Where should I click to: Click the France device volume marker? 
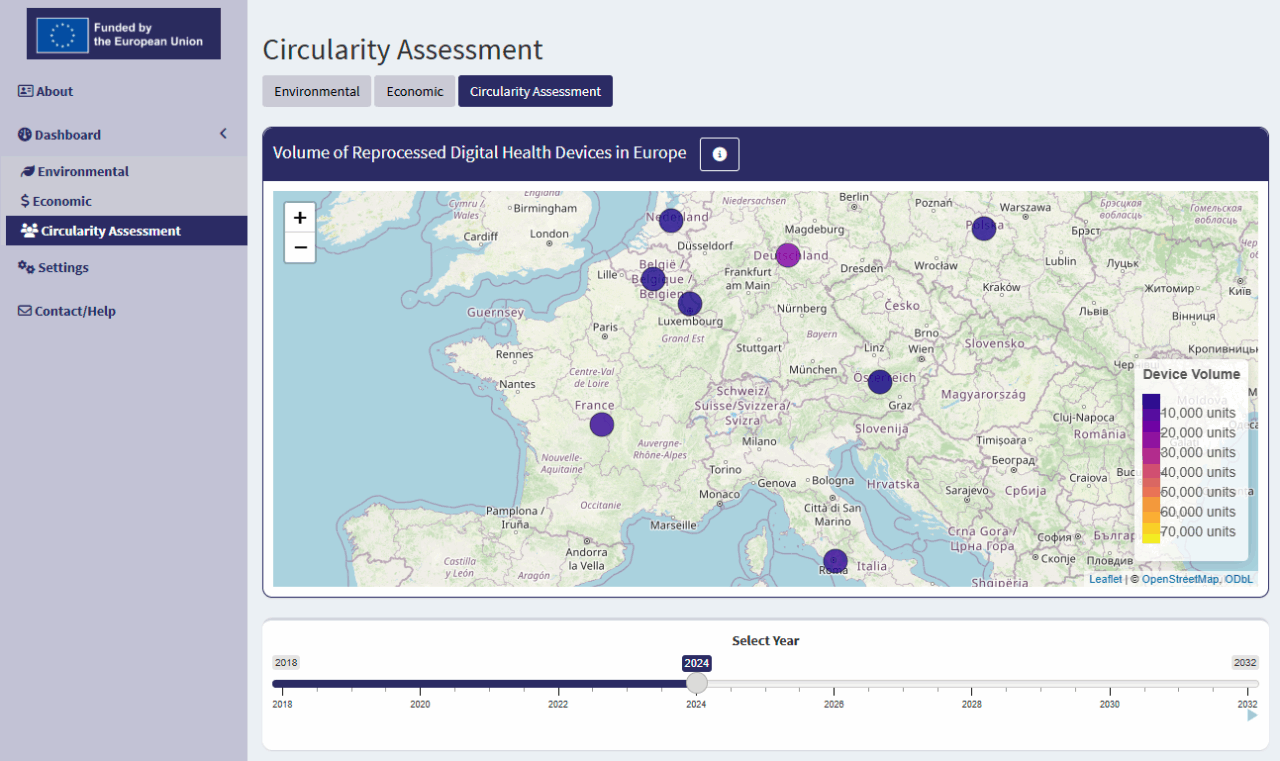(x=601, y=424)
